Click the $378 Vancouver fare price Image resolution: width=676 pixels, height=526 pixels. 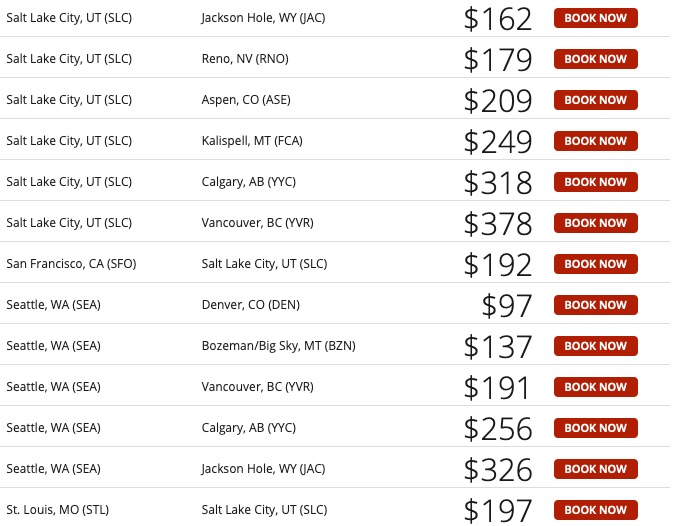(498, 223)
